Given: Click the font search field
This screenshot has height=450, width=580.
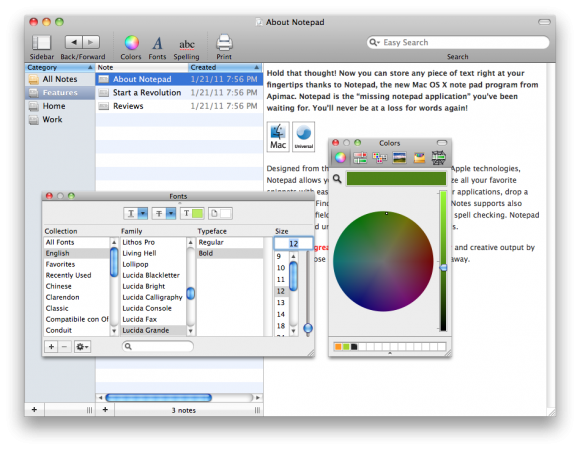Looking at the screenshot, I should (158, 346).
